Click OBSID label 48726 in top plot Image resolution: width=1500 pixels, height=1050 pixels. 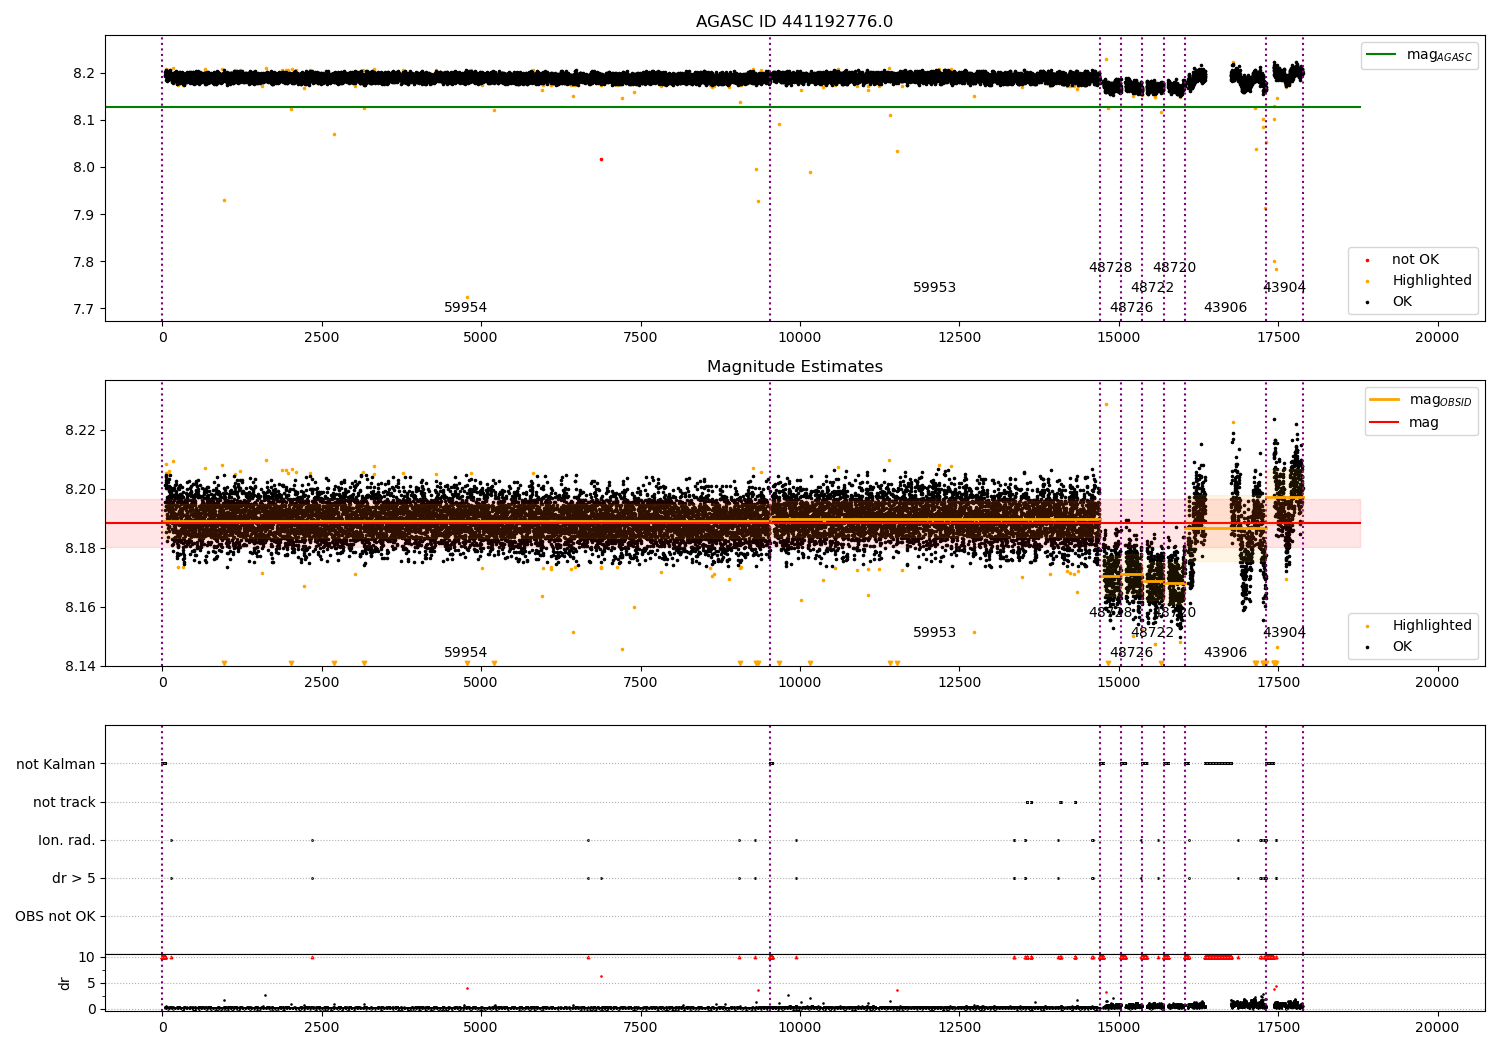(1132, 308)
